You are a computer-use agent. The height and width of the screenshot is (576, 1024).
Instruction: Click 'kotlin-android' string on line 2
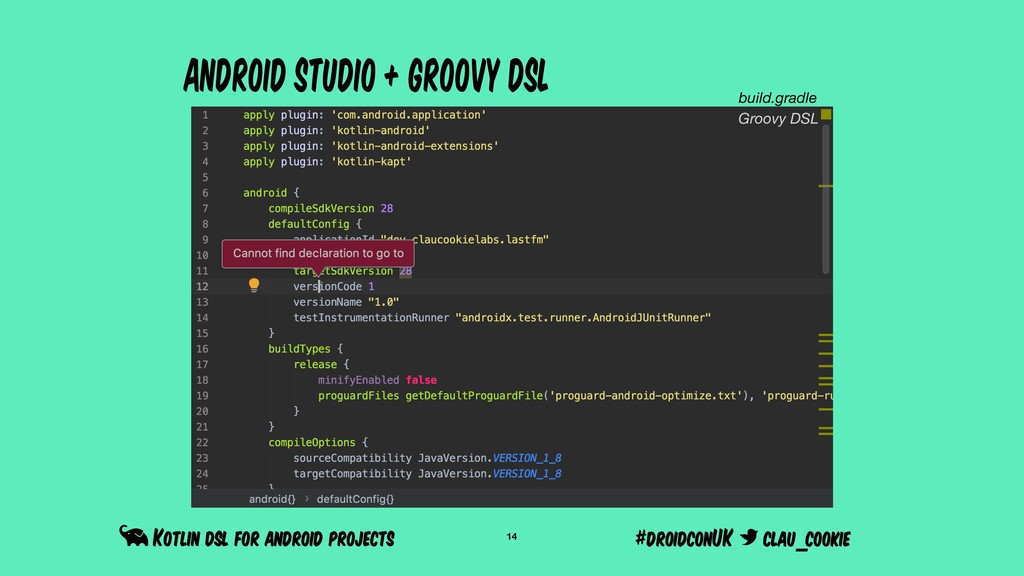tap(381, 131)
